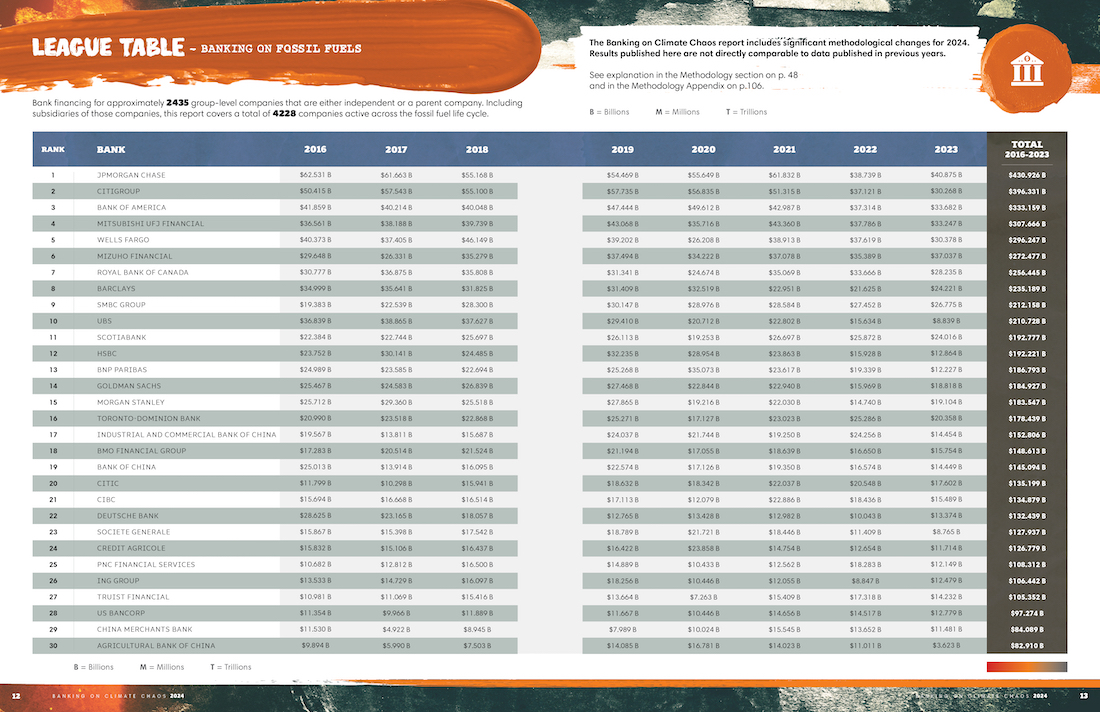Click page number 12 in footer
The image size is (1100, 712).
point(16,695)
